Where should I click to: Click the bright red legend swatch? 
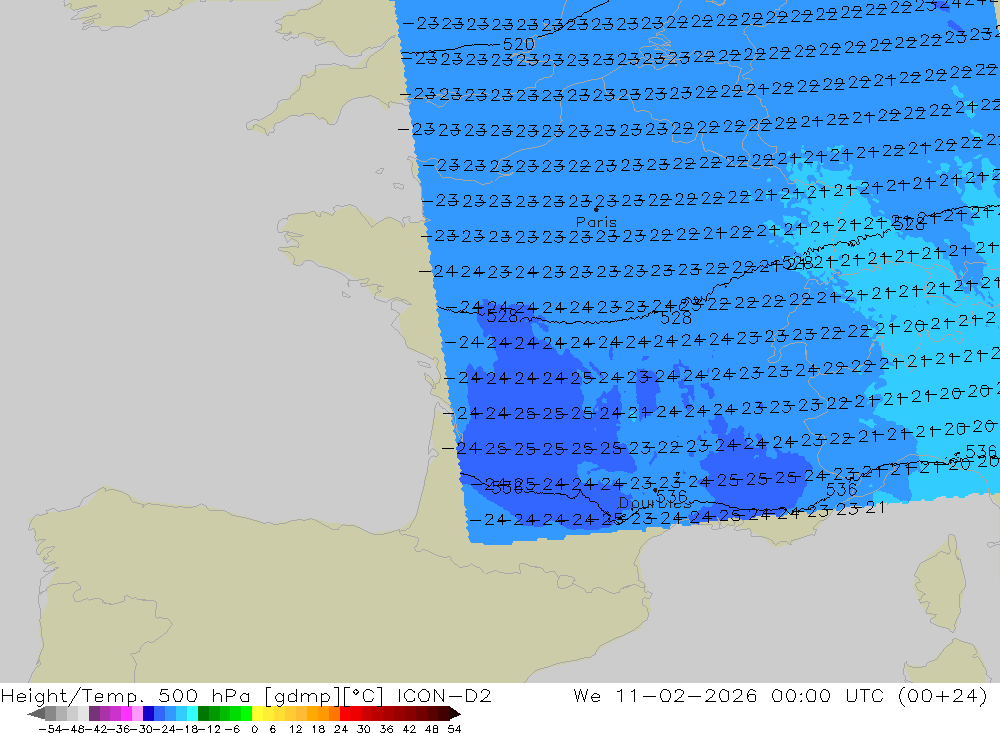pyautogui.click(x=345, y=714)
